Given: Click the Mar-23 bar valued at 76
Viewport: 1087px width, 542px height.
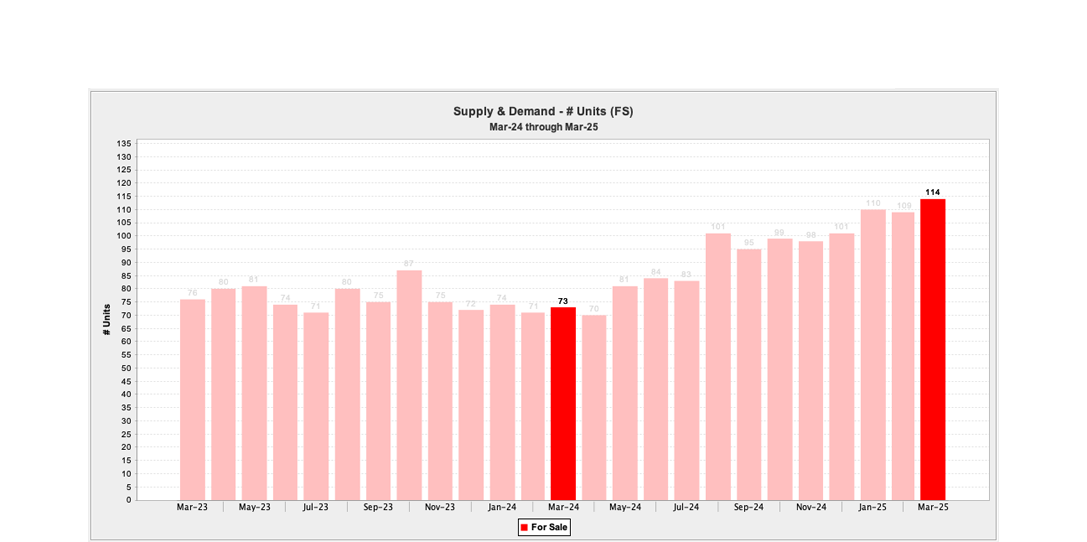Looking at the screenshot, I should [193, 400].
